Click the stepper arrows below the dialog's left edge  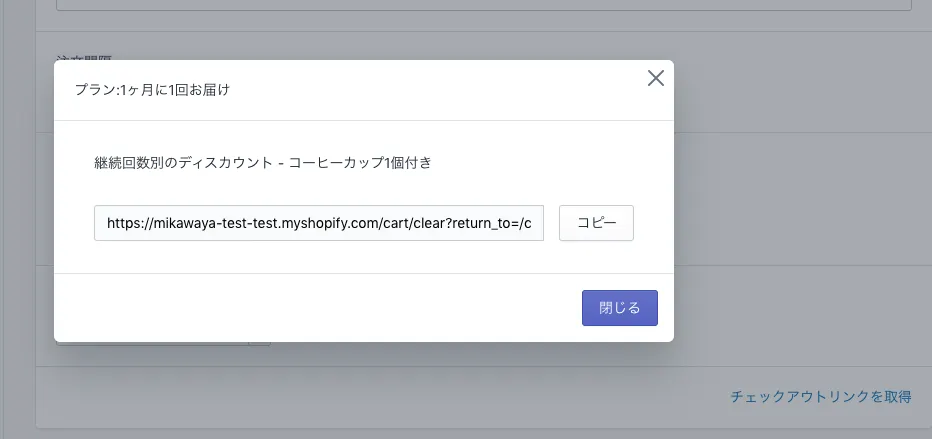(x=259, y=345)
